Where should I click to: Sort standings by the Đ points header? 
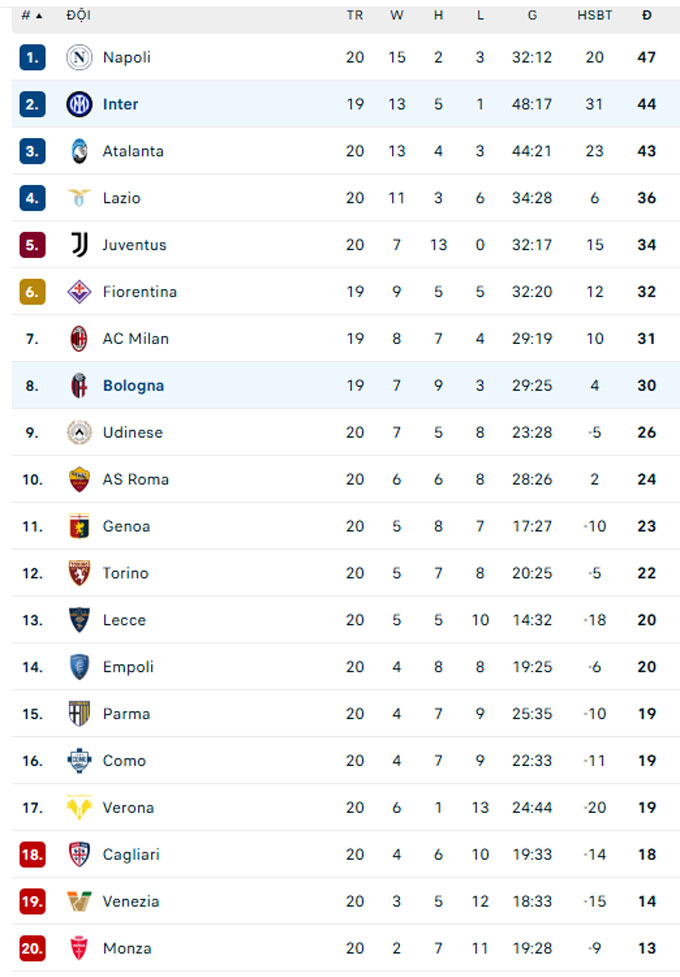(x=647, y=16)
